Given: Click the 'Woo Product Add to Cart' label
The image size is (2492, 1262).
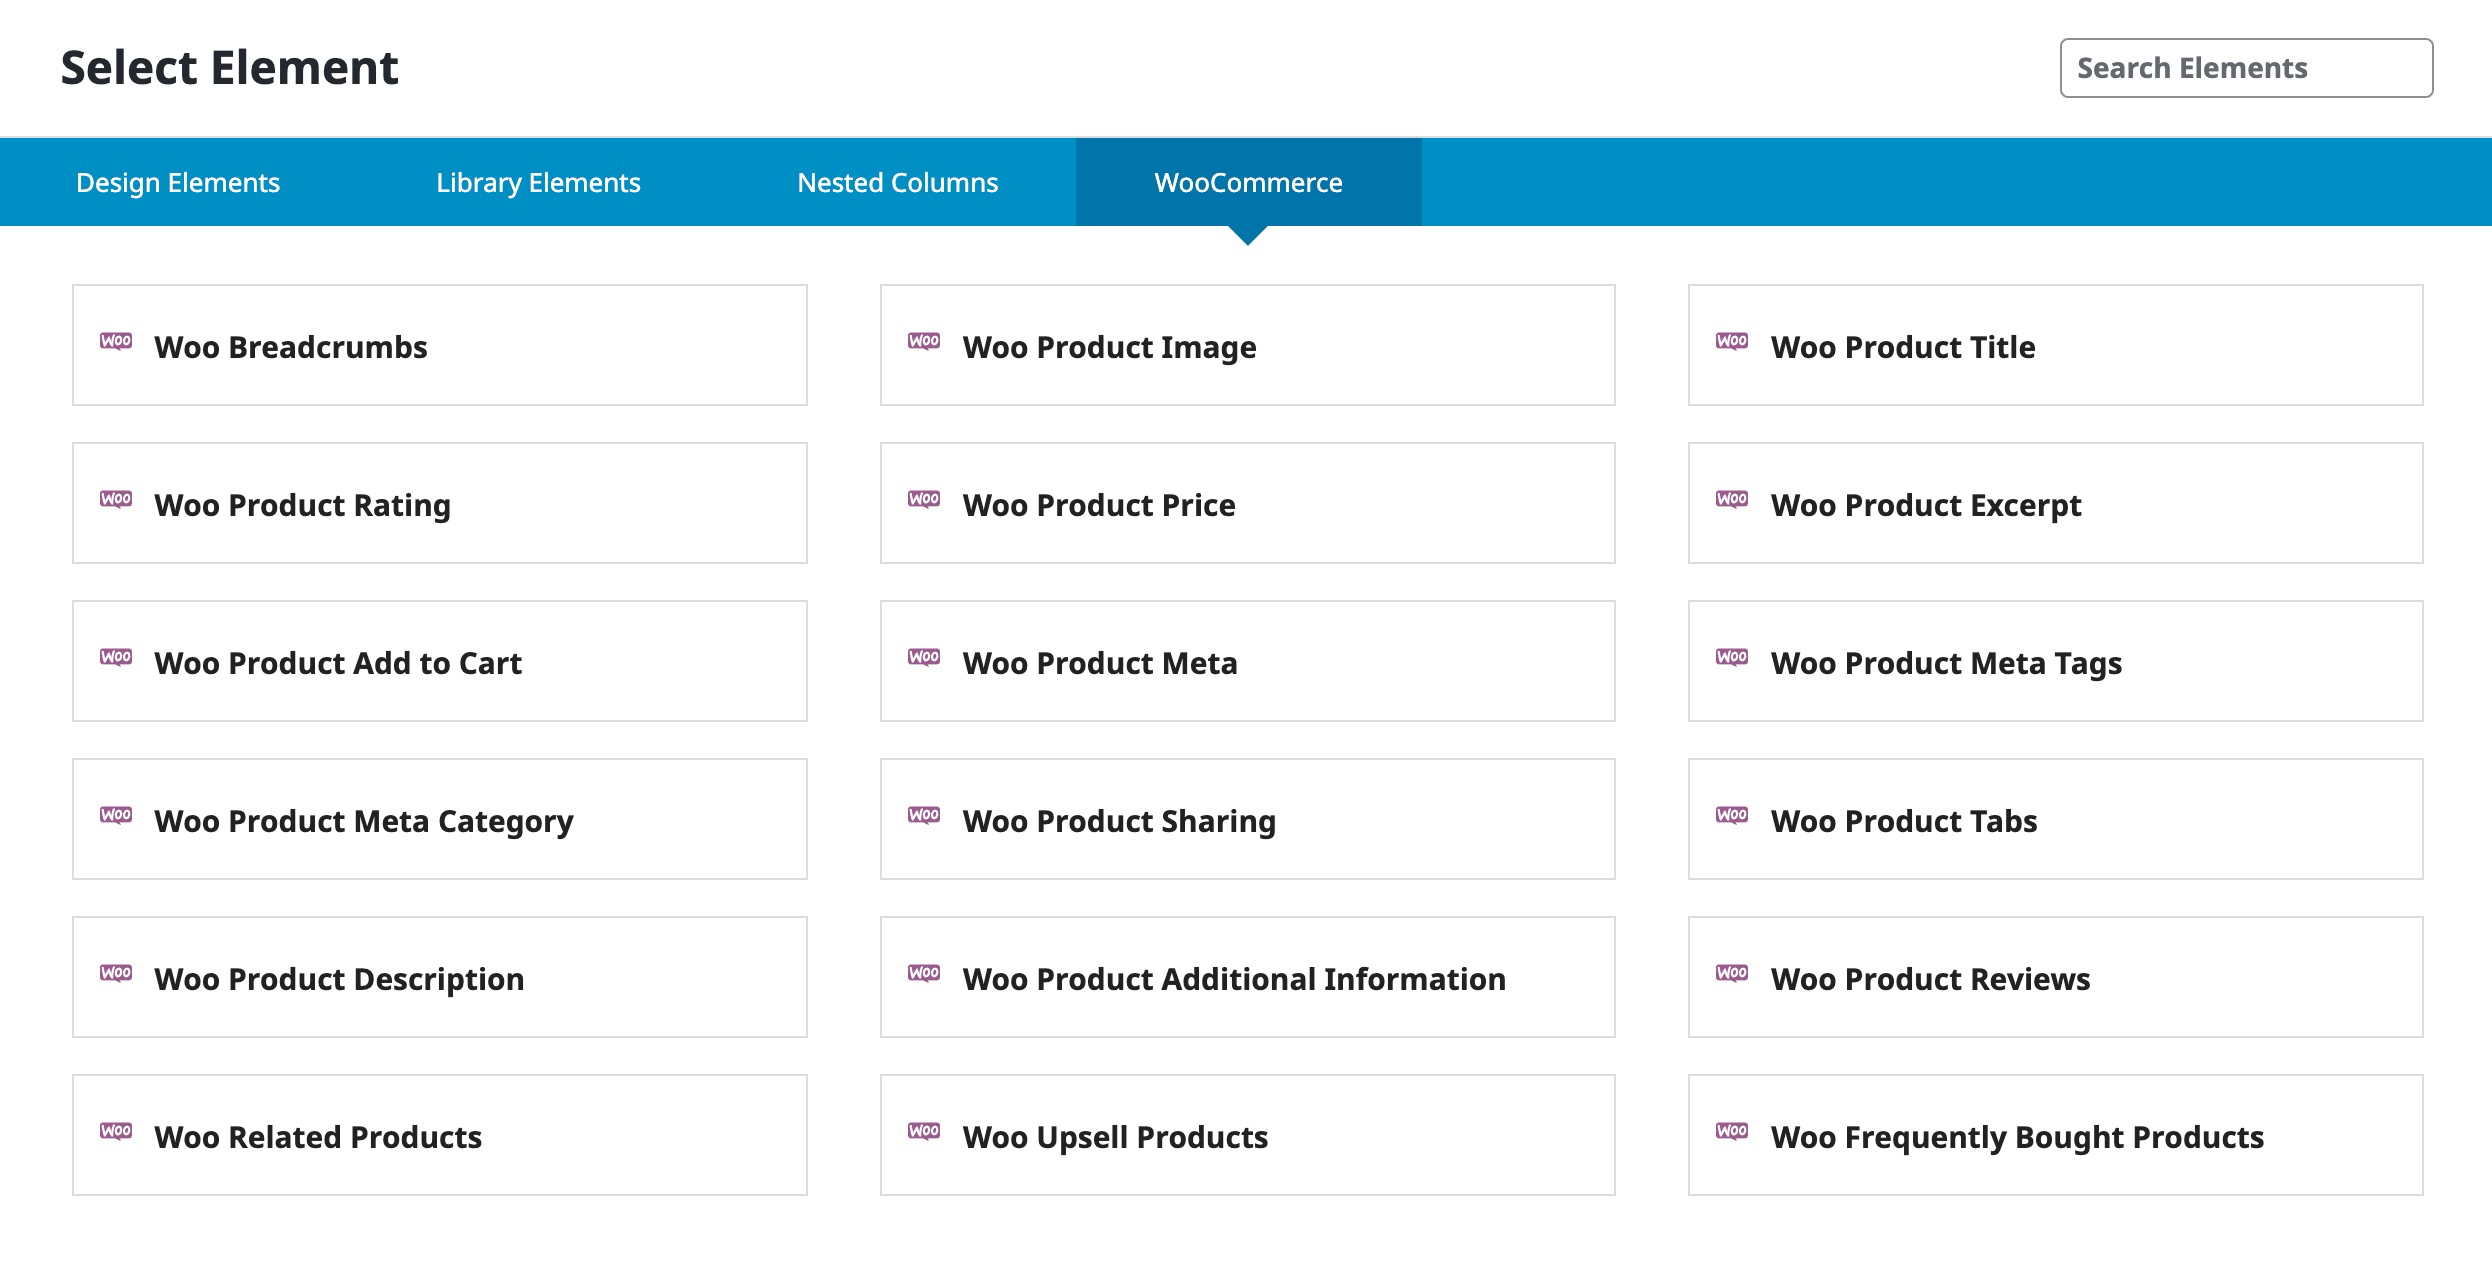Looking at the screenshot, I should (x=338, y=663).
